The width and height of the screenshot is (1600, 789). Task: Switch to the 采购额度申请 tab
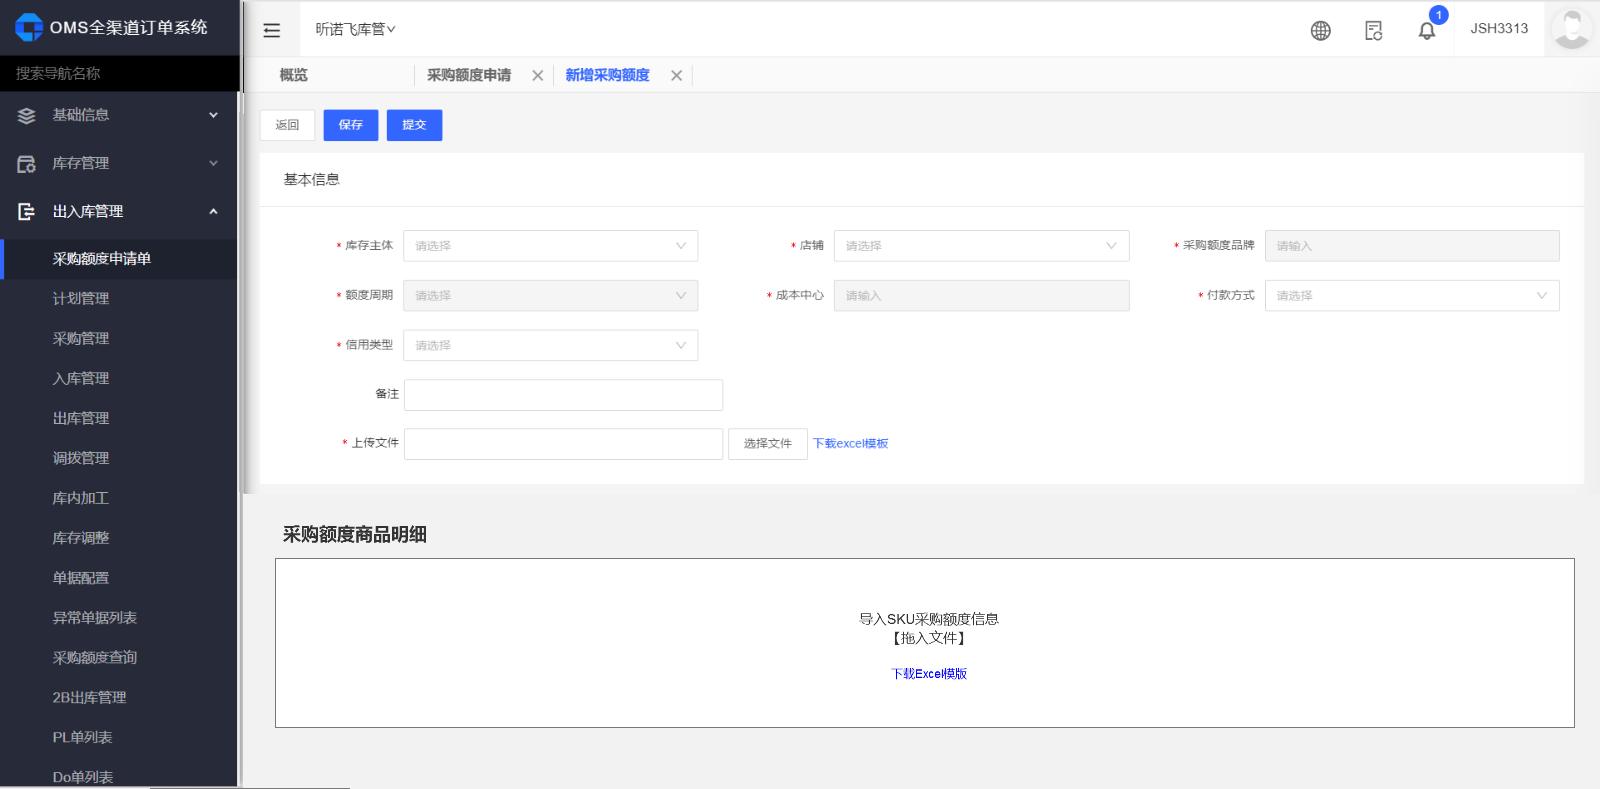(x=469, y=75)
